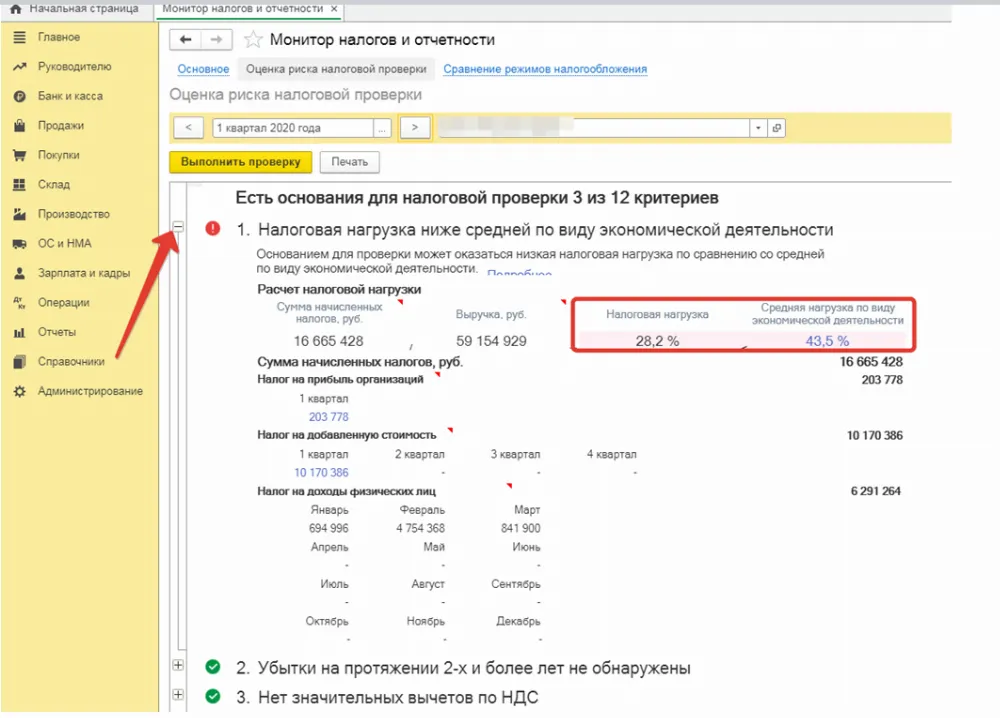Viewport: 1000px width, 718px height.
Task: Open the 43,5 % average load link
Action: point(827,341)
